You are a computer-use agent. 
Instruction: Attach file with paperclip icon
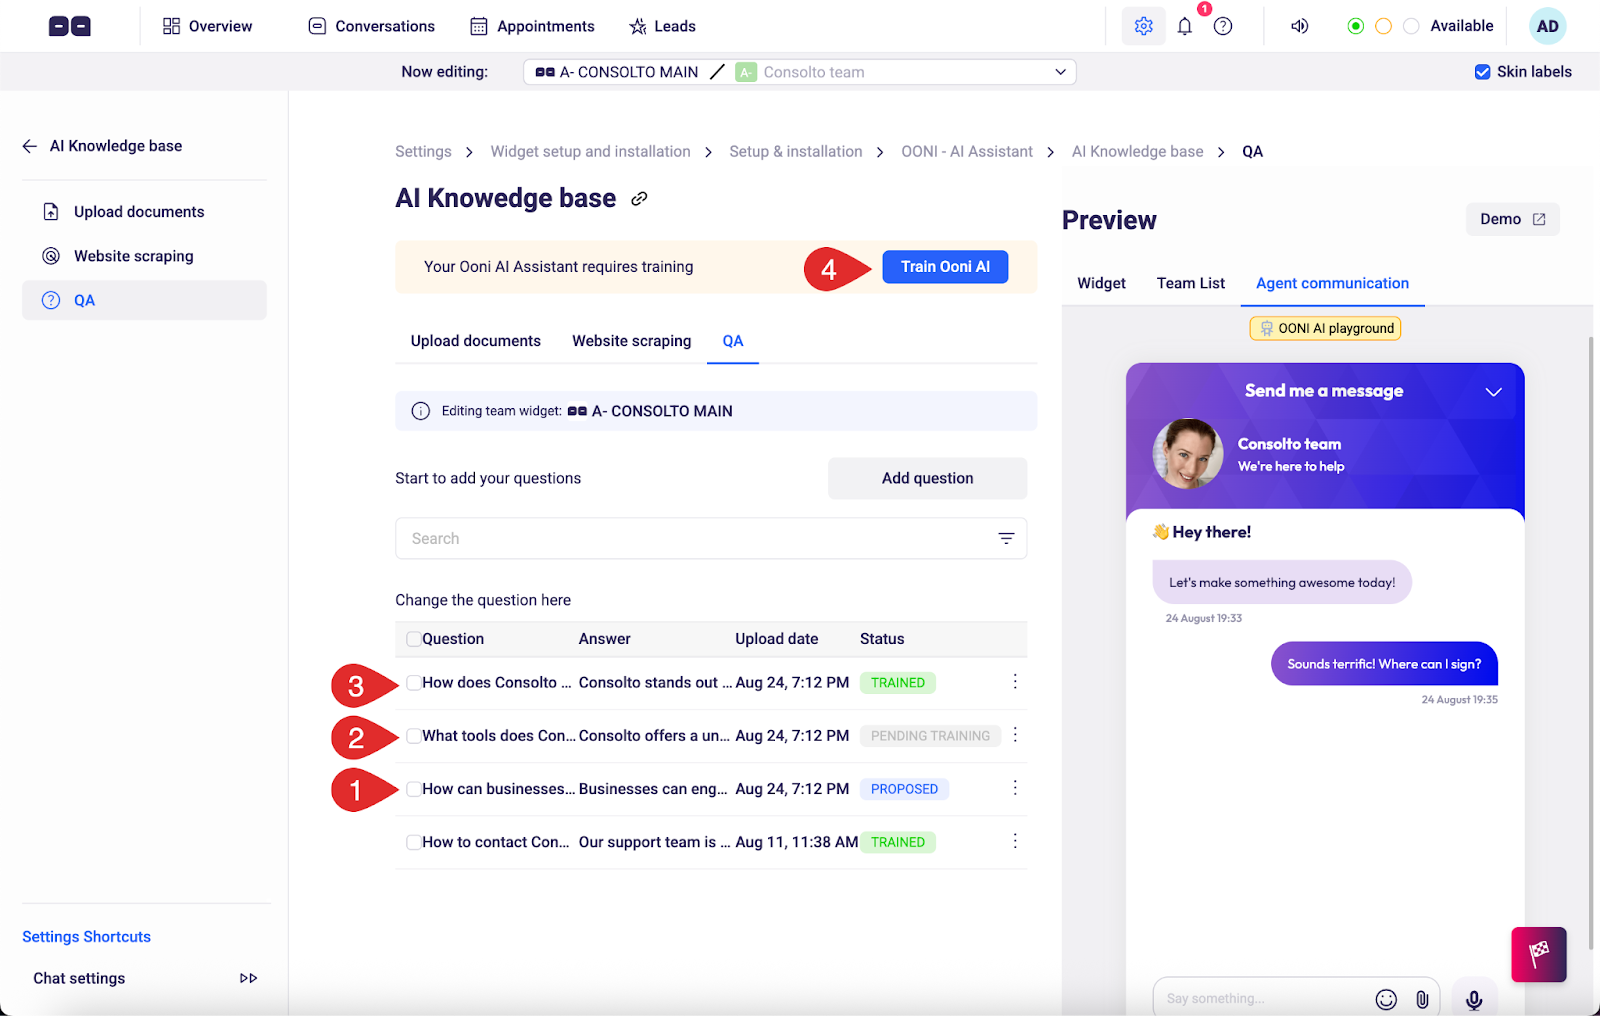click(x=1422, y=999)
